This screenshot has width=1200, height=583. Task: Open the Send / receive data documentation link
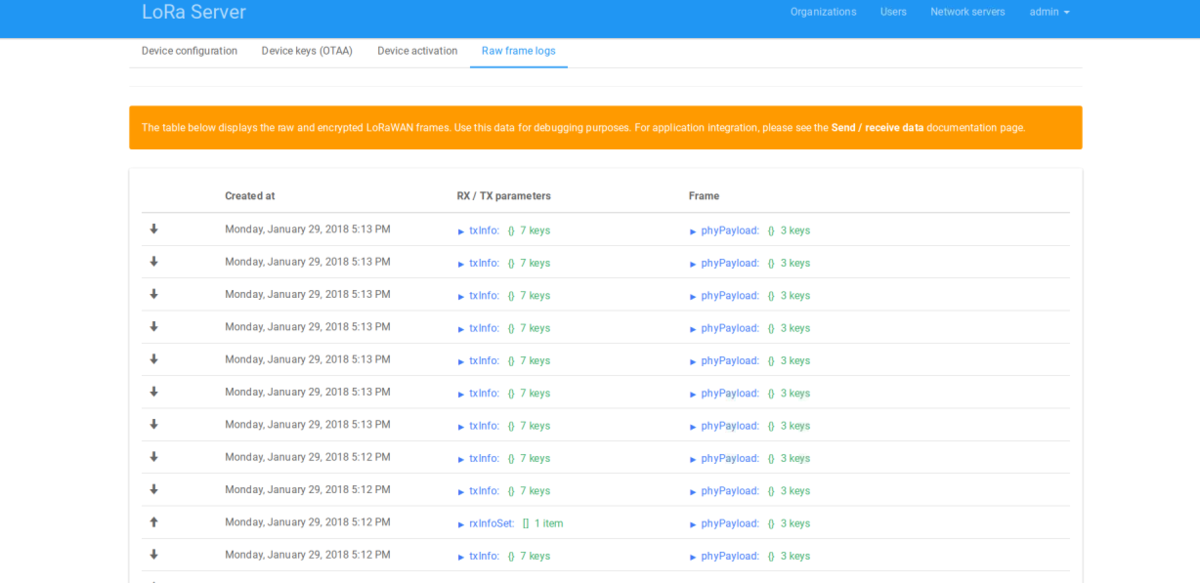[x=877, y=128]
